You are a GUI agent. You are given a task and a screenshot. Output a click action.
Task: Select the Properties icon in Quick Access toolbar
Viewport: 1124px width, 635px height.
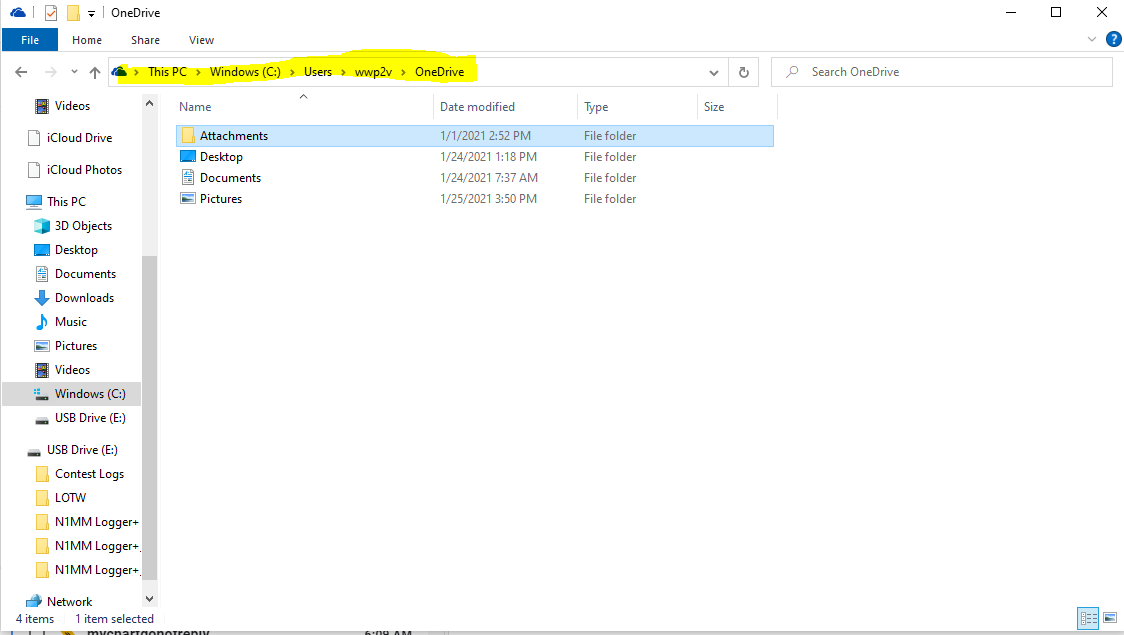[x=50, y=13]
